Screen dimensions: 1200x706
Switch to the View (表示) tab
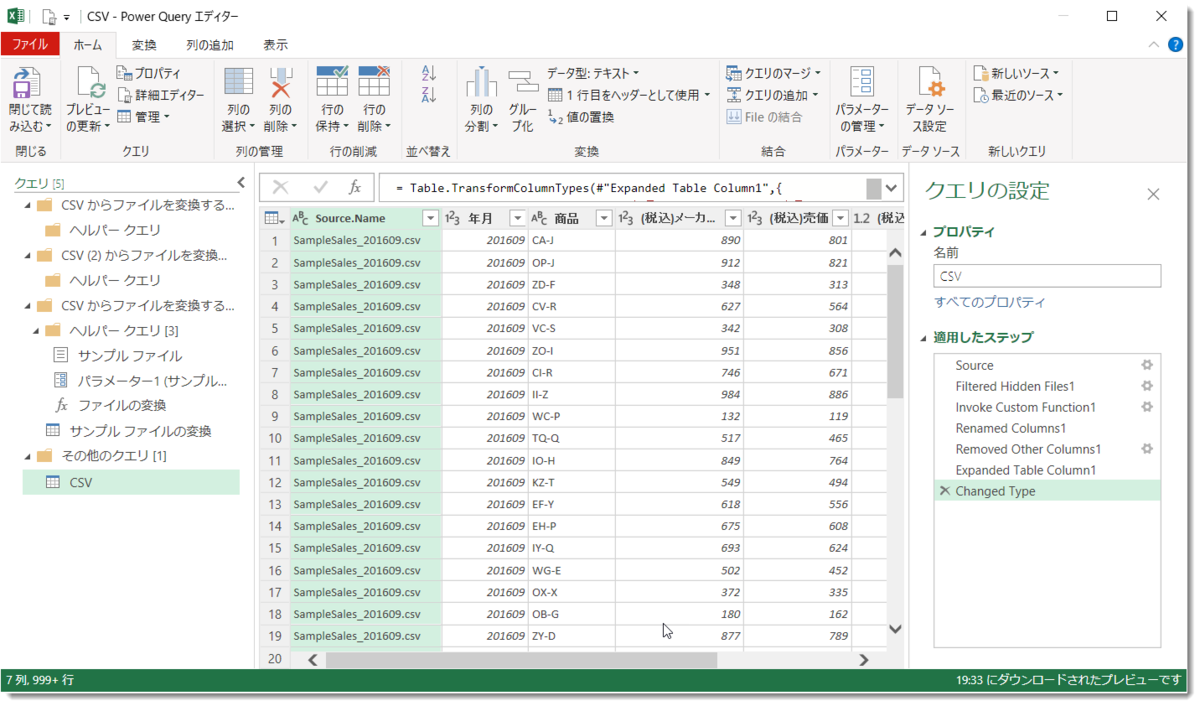[x=275, y=45]
